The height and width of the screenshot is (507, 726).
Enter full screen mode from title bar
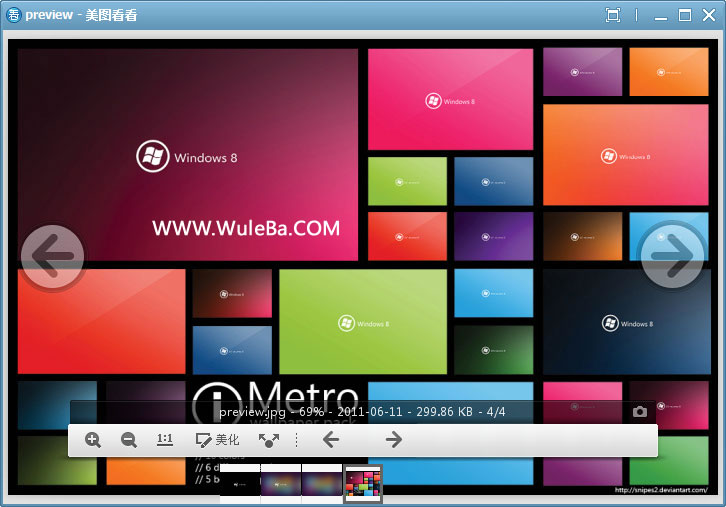point(613,15)
